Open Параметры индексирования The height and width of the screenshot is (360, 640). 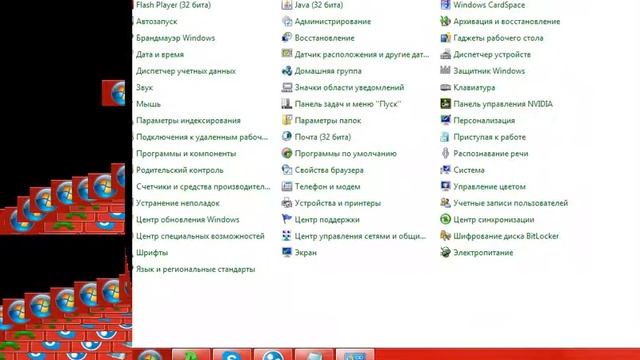[188, 120]
